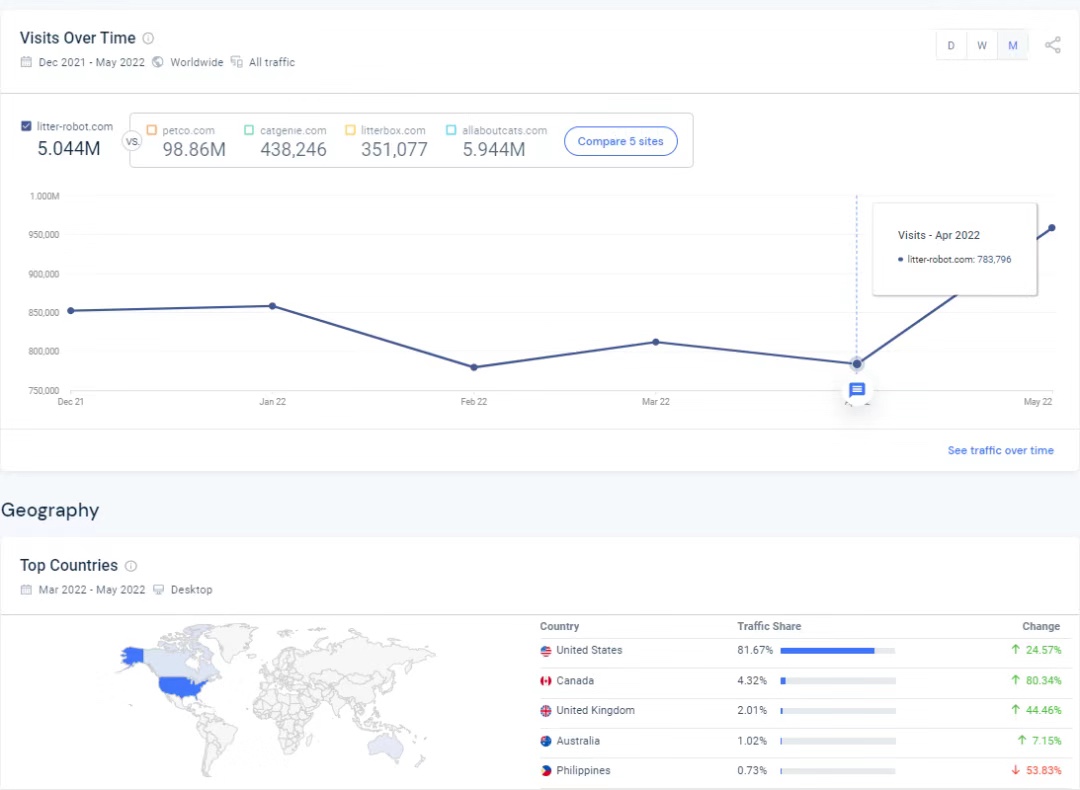Click the Compare 5 sites button
The width and height of the screenshot is (1080, 790).
point(620,141)
